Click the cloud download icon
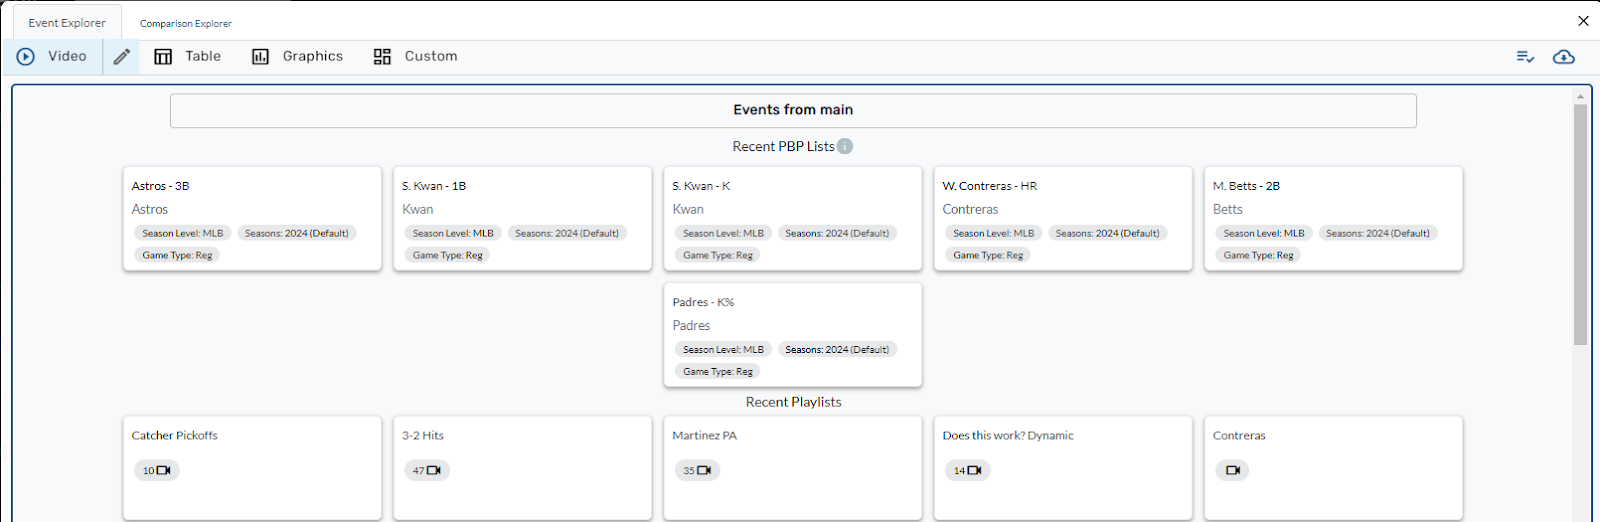This screenshot has height=522, width=1600. tap(1563, 57)
